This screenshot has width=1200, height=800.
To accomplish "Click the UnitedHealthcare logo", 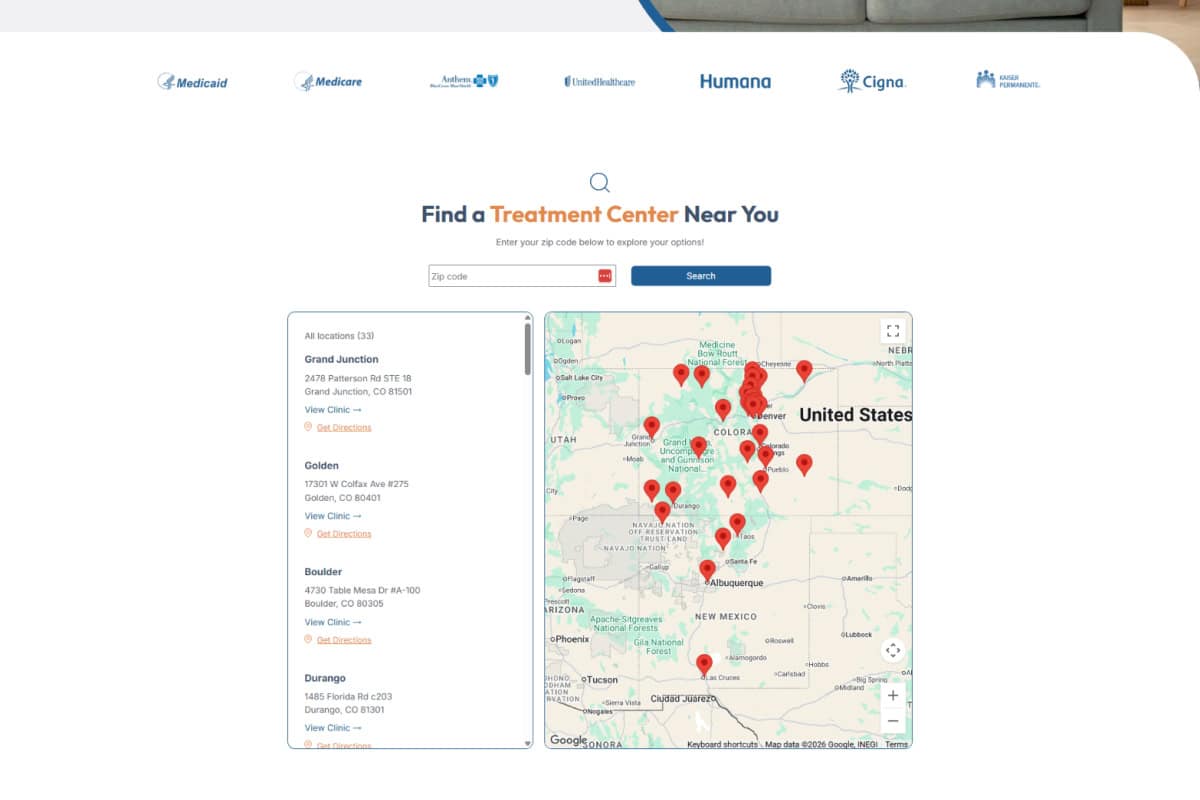I will pyautogui.click(x=600, y=81).
